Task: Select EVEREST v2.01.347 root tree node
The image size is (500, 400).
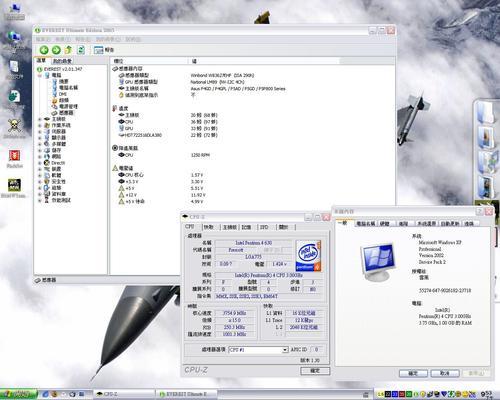Action: [59, 69]
